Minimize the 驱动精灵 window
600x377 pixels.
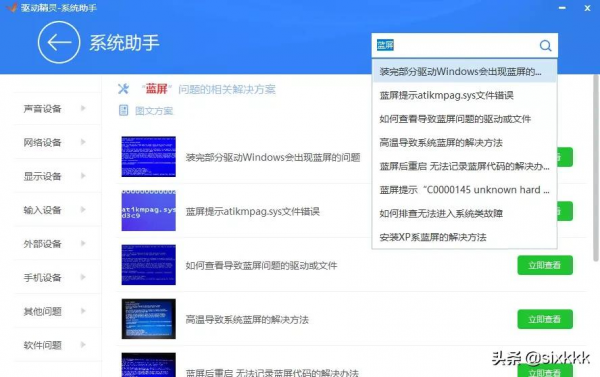562,8
